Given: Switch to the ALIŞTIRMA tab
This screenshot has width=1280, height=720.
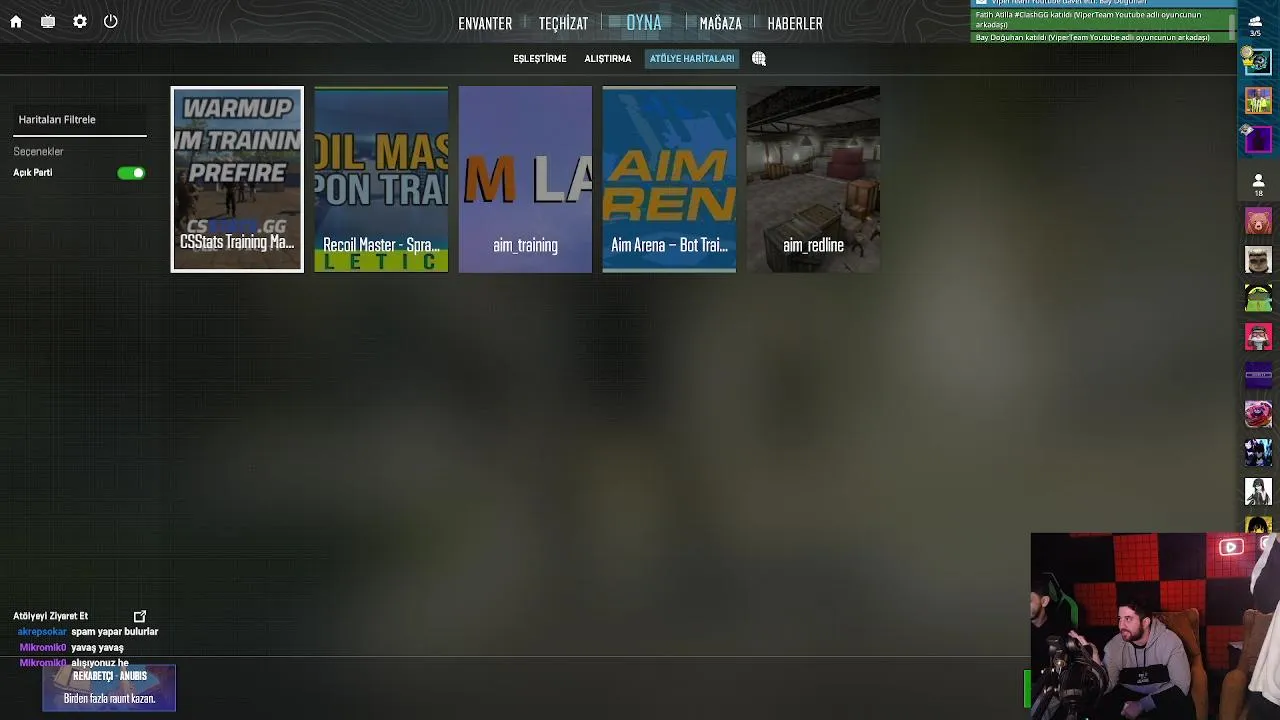Looking at the screenshot, I should (x=608, y=59).
